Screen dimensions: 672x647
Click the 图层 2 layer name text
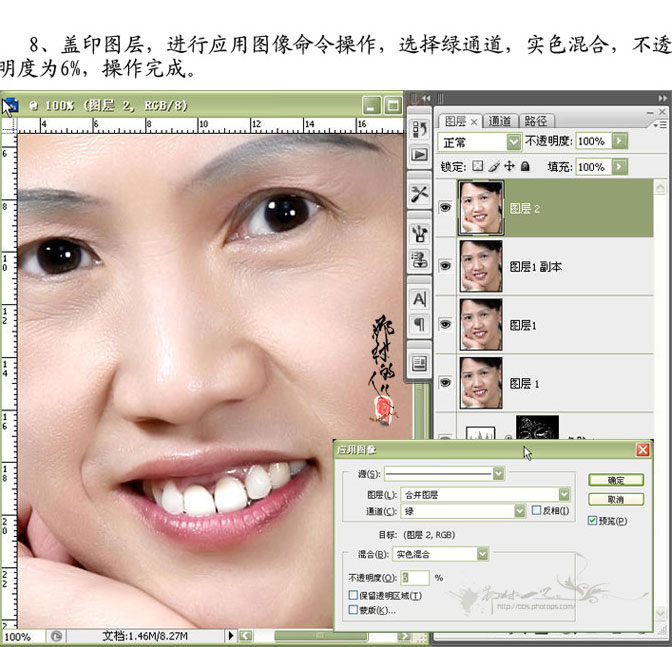point(525,209)
